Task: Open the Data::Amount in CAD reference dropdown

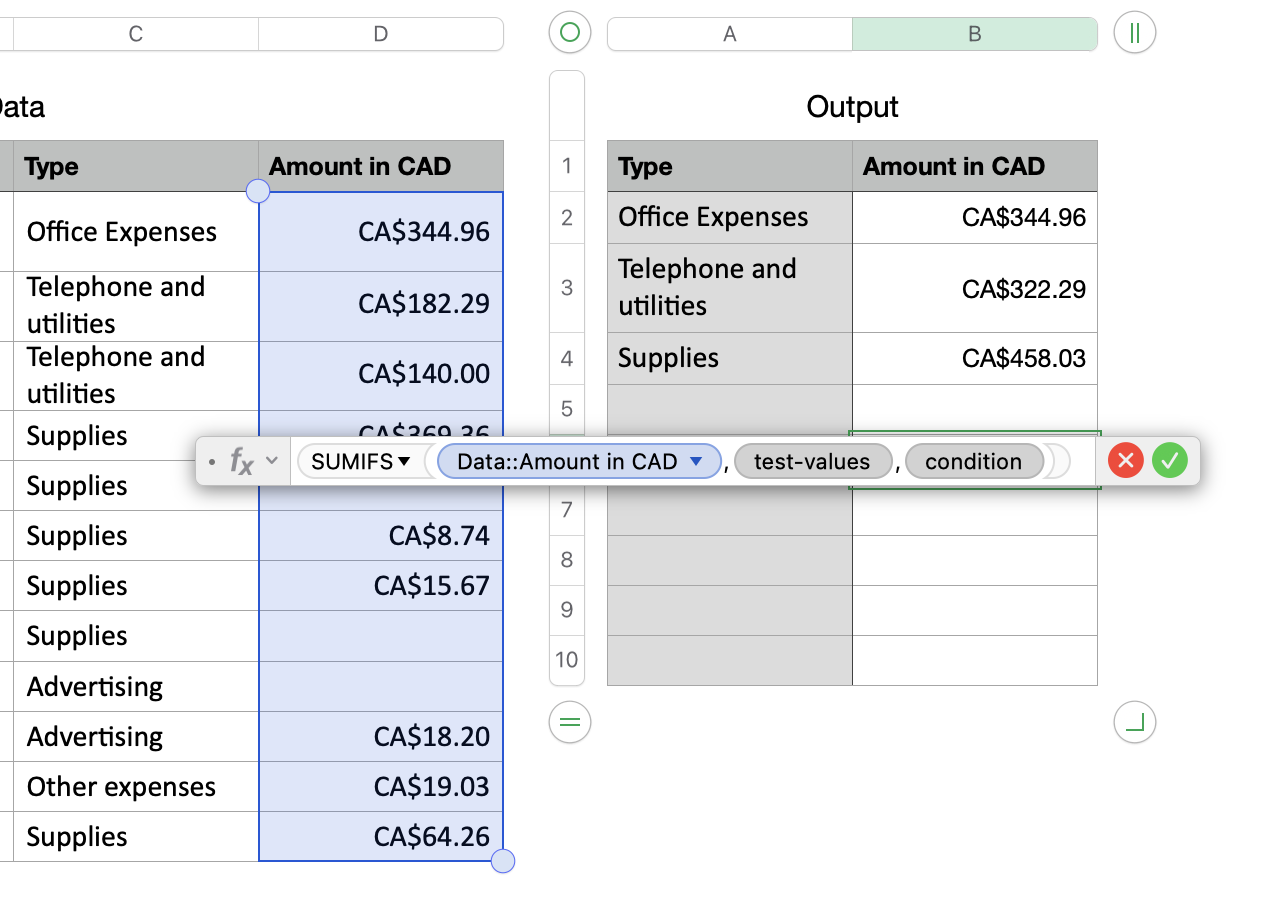Action: pyautogui.click(x=697, y=461)
